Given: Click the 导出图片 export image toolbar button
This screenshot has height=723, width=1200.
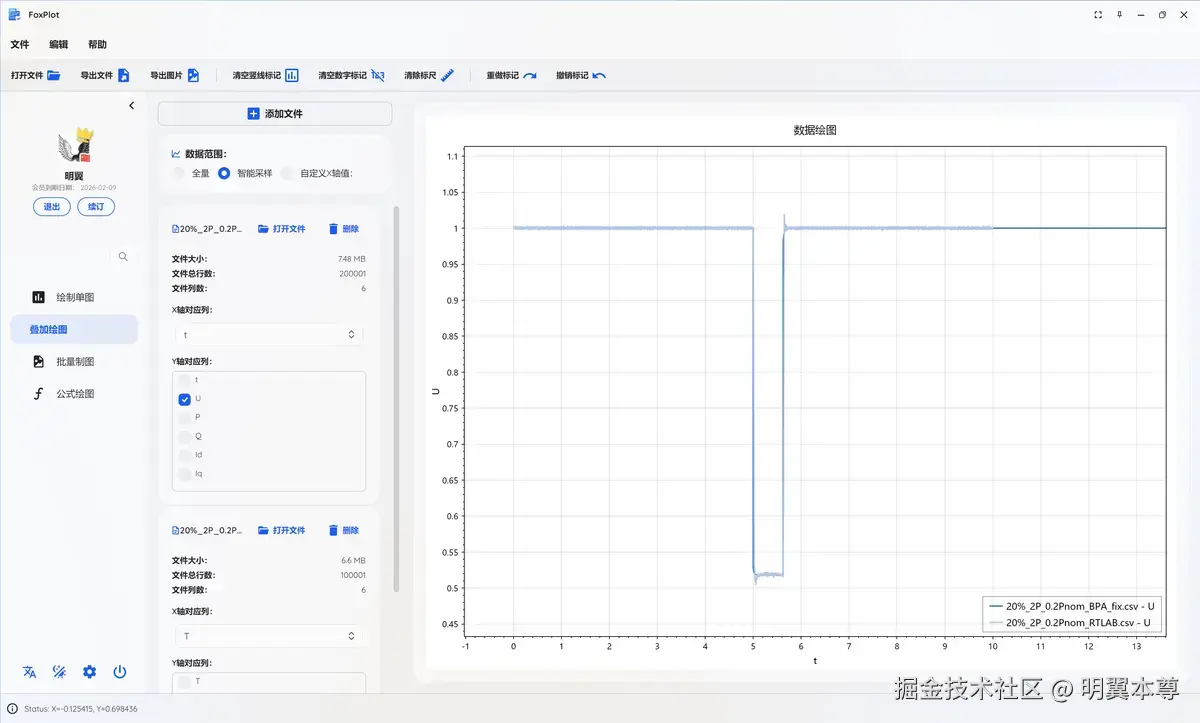Looking at the screenshot, I should coord(175,75).
